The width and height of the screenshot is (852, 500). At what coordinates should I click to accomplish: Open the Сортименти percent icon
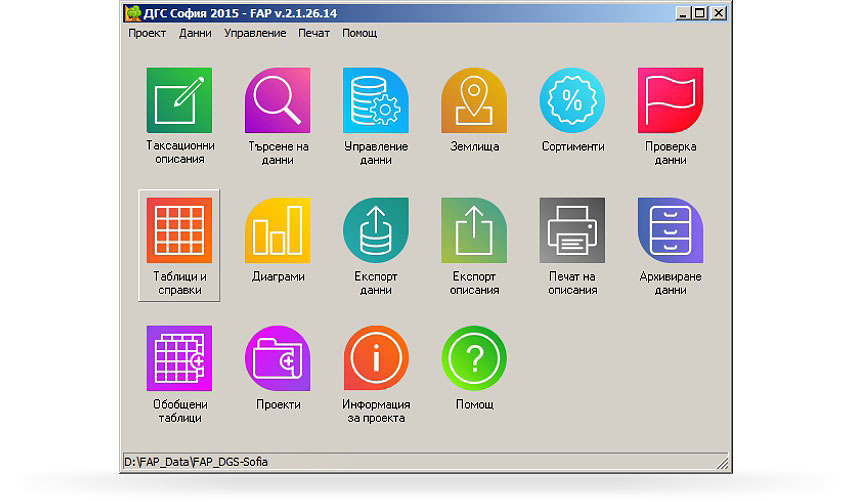(x=572, y=101)
